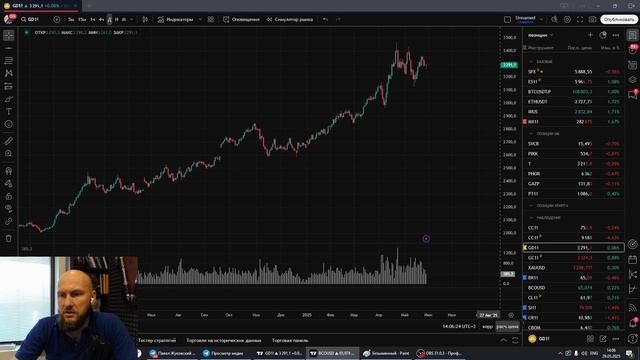This screenshot has width=640, height=360.
Task: Open the Тестер стратегий tab
Action: coord(157,340)
